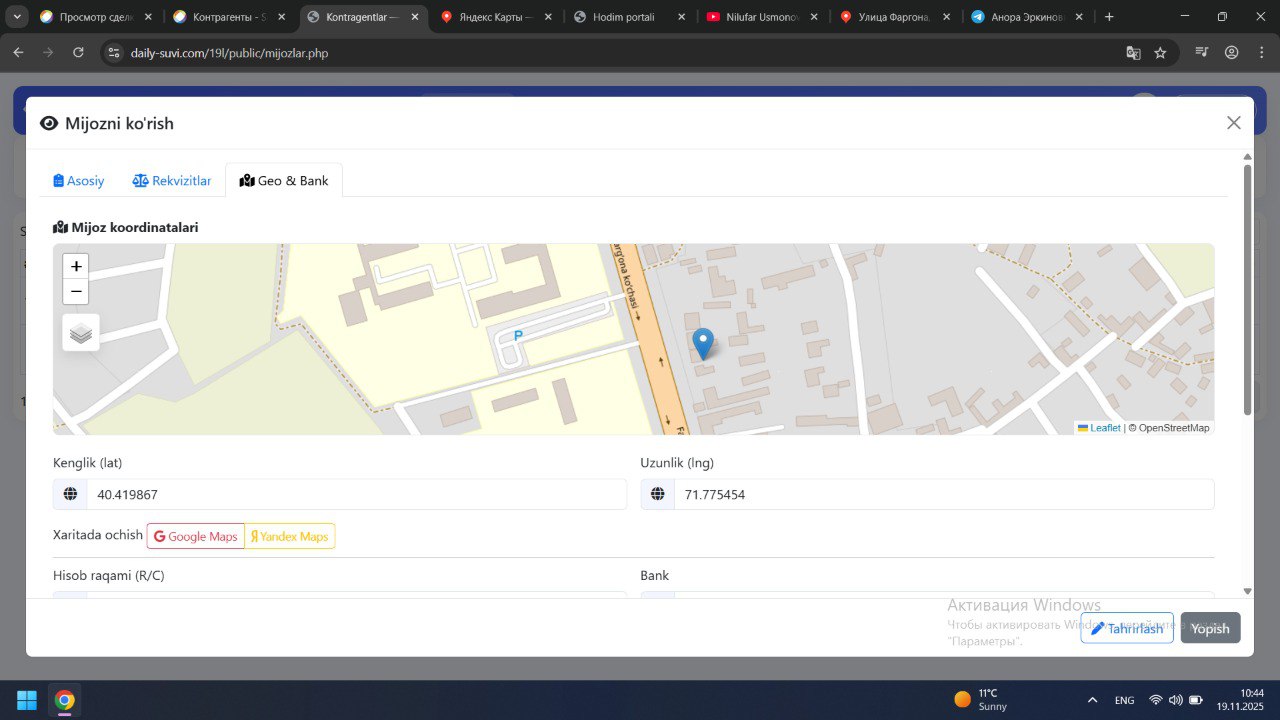The width and height of the screenshot is (1280, 720).
Task: Click the blue location marker on map
Action: tap(703, 343)
